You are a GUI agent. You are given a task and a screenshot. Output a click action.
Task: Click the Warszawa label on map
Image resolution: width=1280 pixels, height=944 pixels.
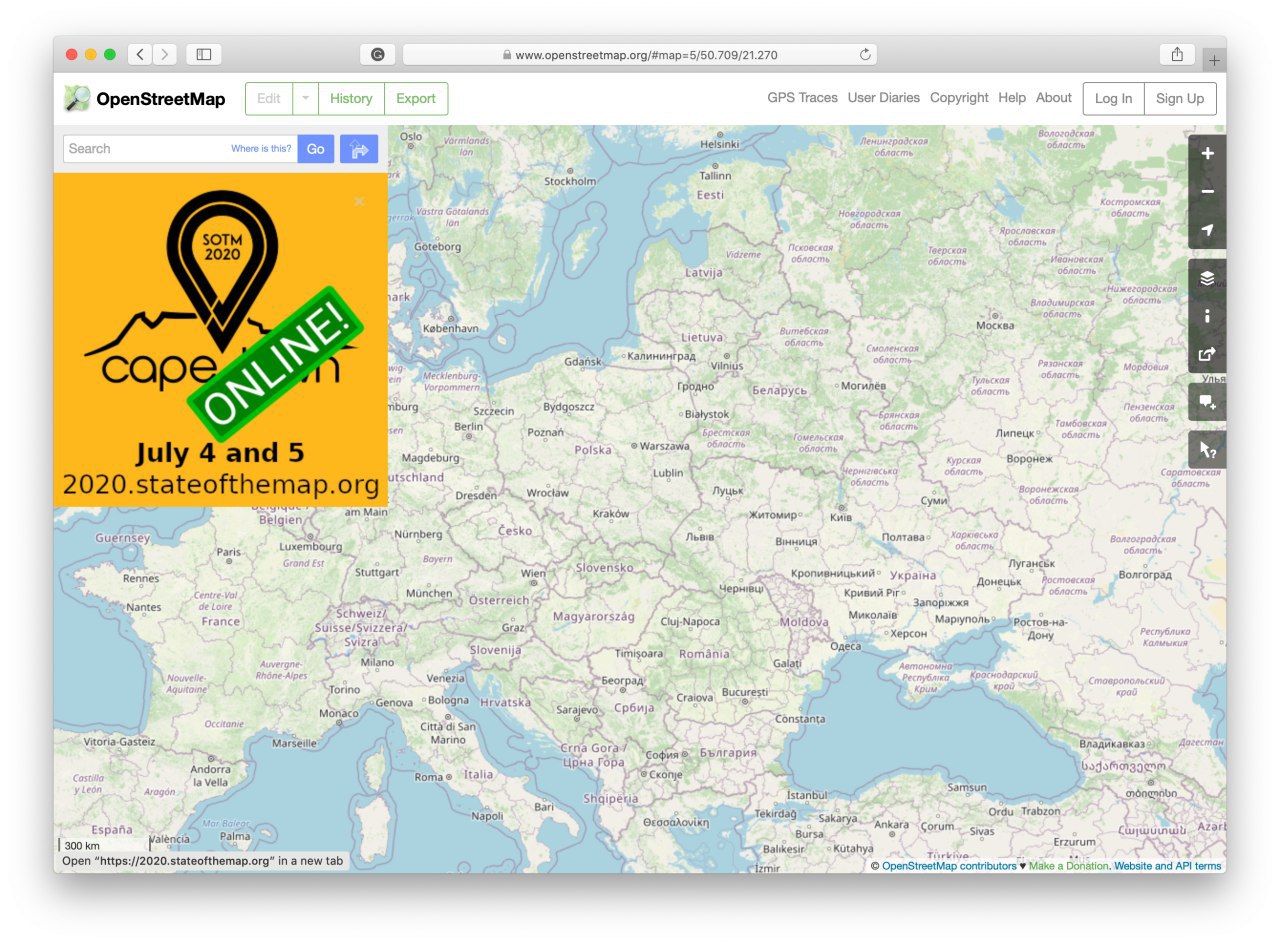(x=664, y=446)
